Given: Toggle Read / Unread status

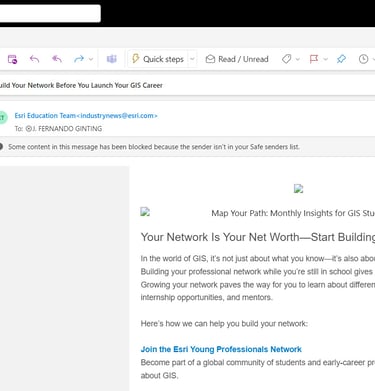Looking at the screenshot, I should pos(237,59).
